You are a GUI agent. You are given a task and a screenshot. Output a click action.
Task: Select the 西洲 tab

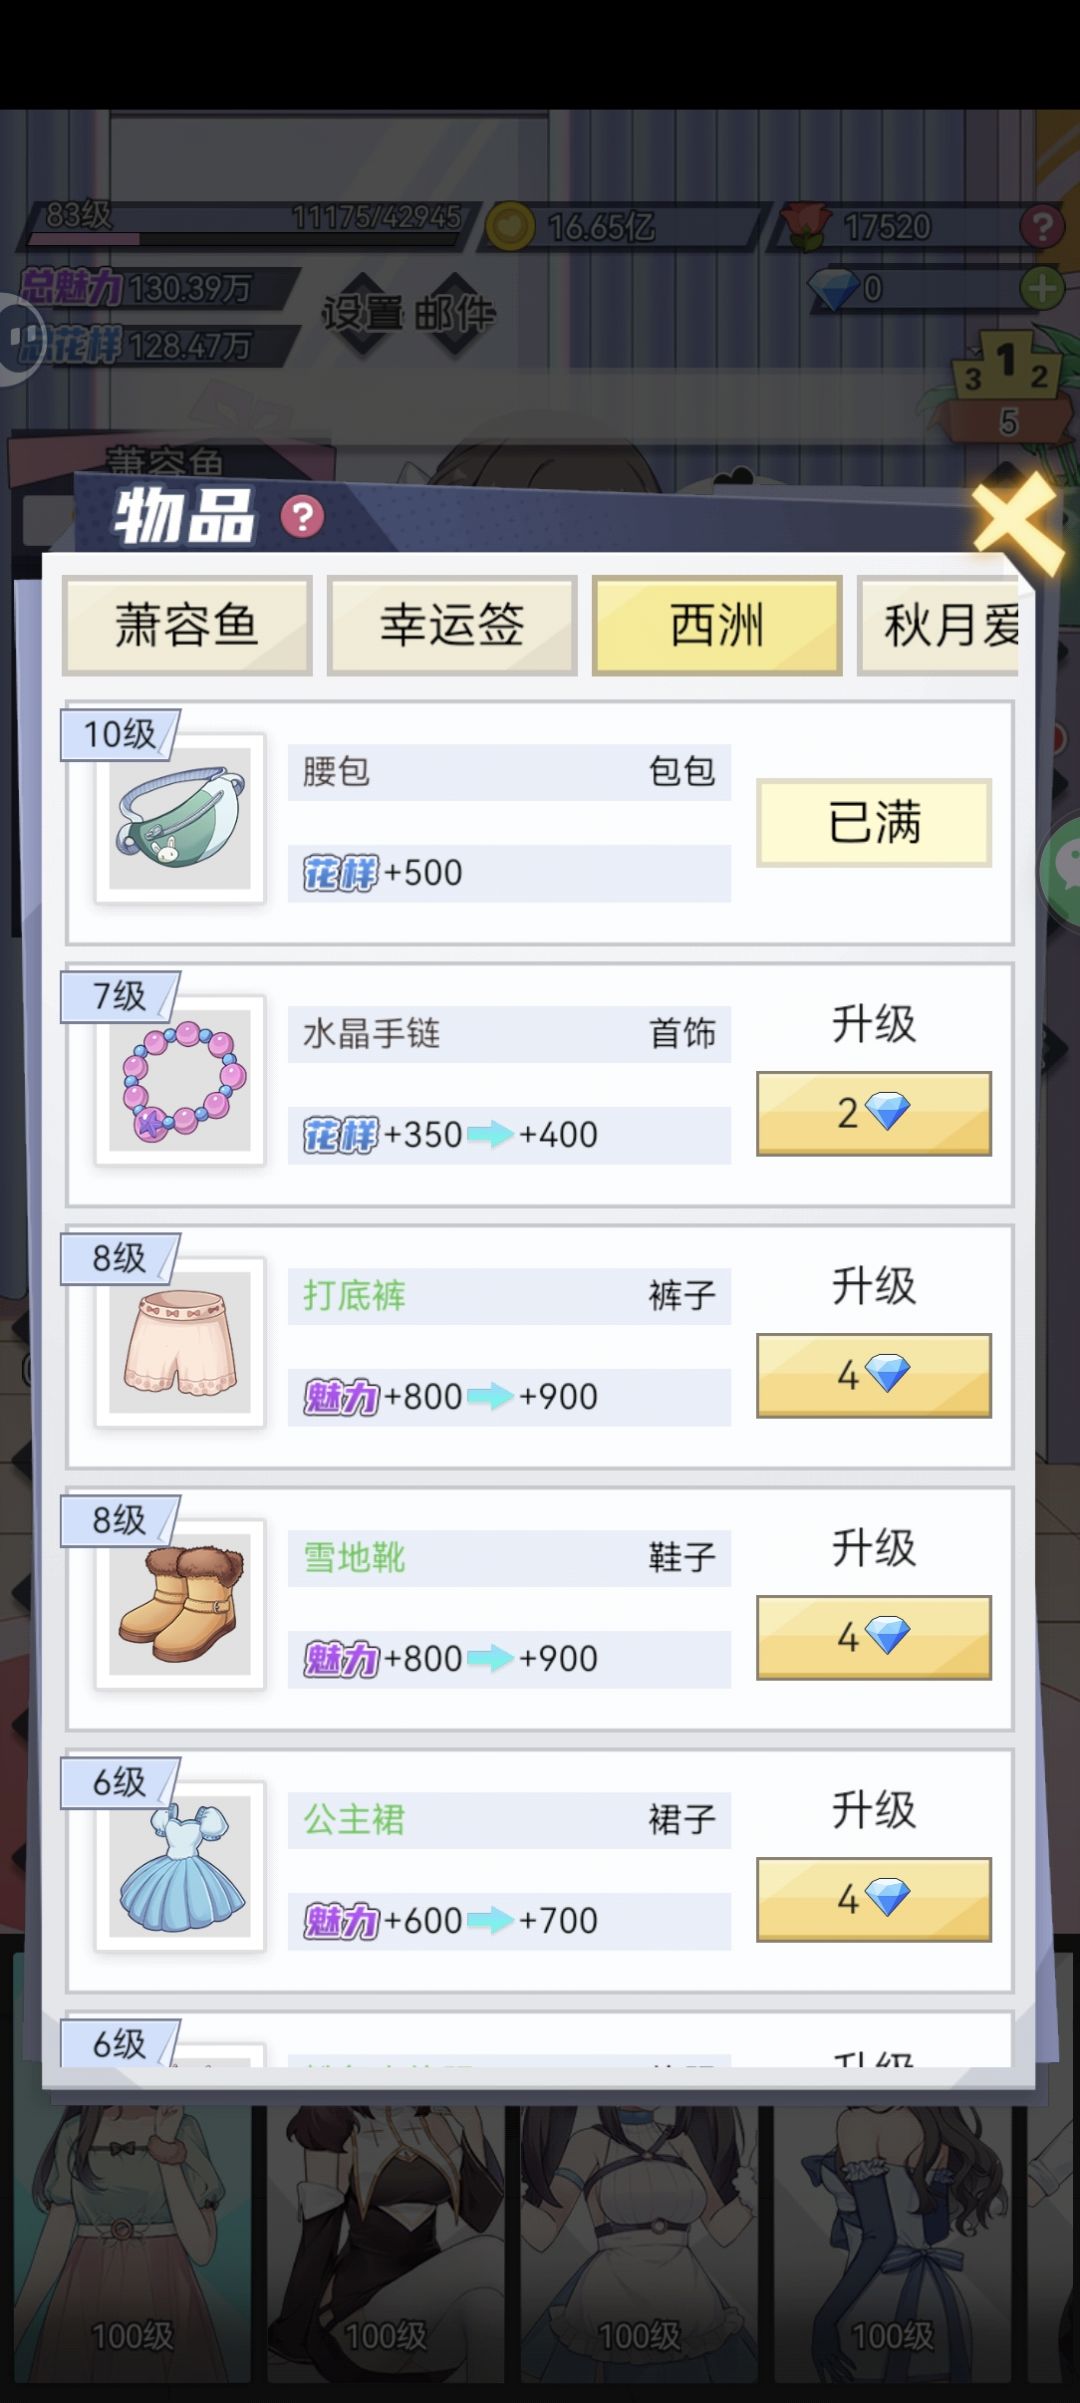tap(717, 626)
